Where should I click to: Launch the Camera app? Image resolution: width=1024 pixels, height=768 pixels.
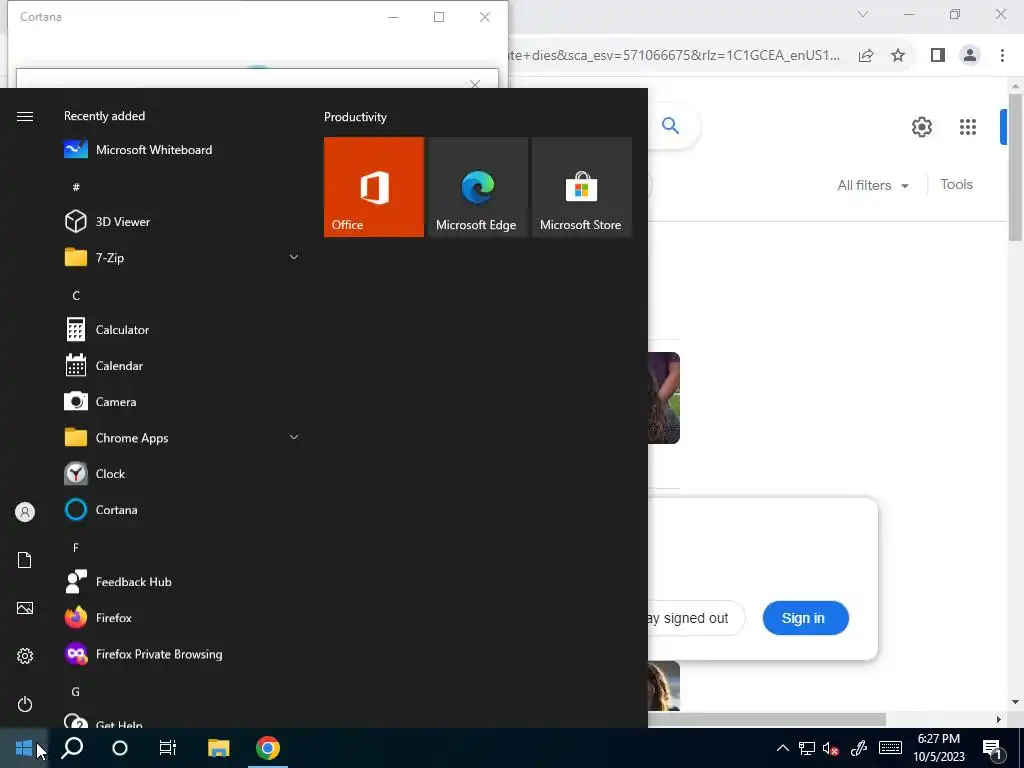(182, 402)
